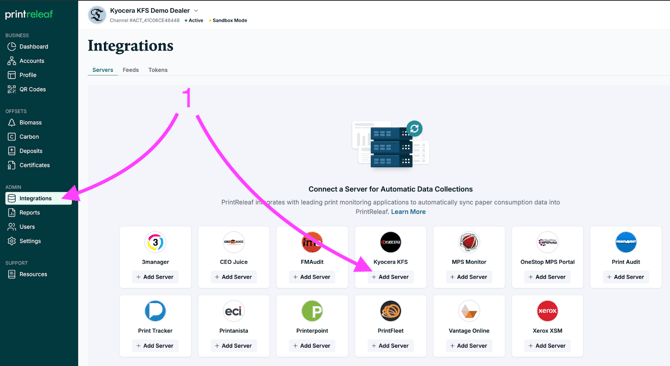Click the Settings gear icon
The height and width of the screenshot is (366, 670).
click(x=12, y=241)
